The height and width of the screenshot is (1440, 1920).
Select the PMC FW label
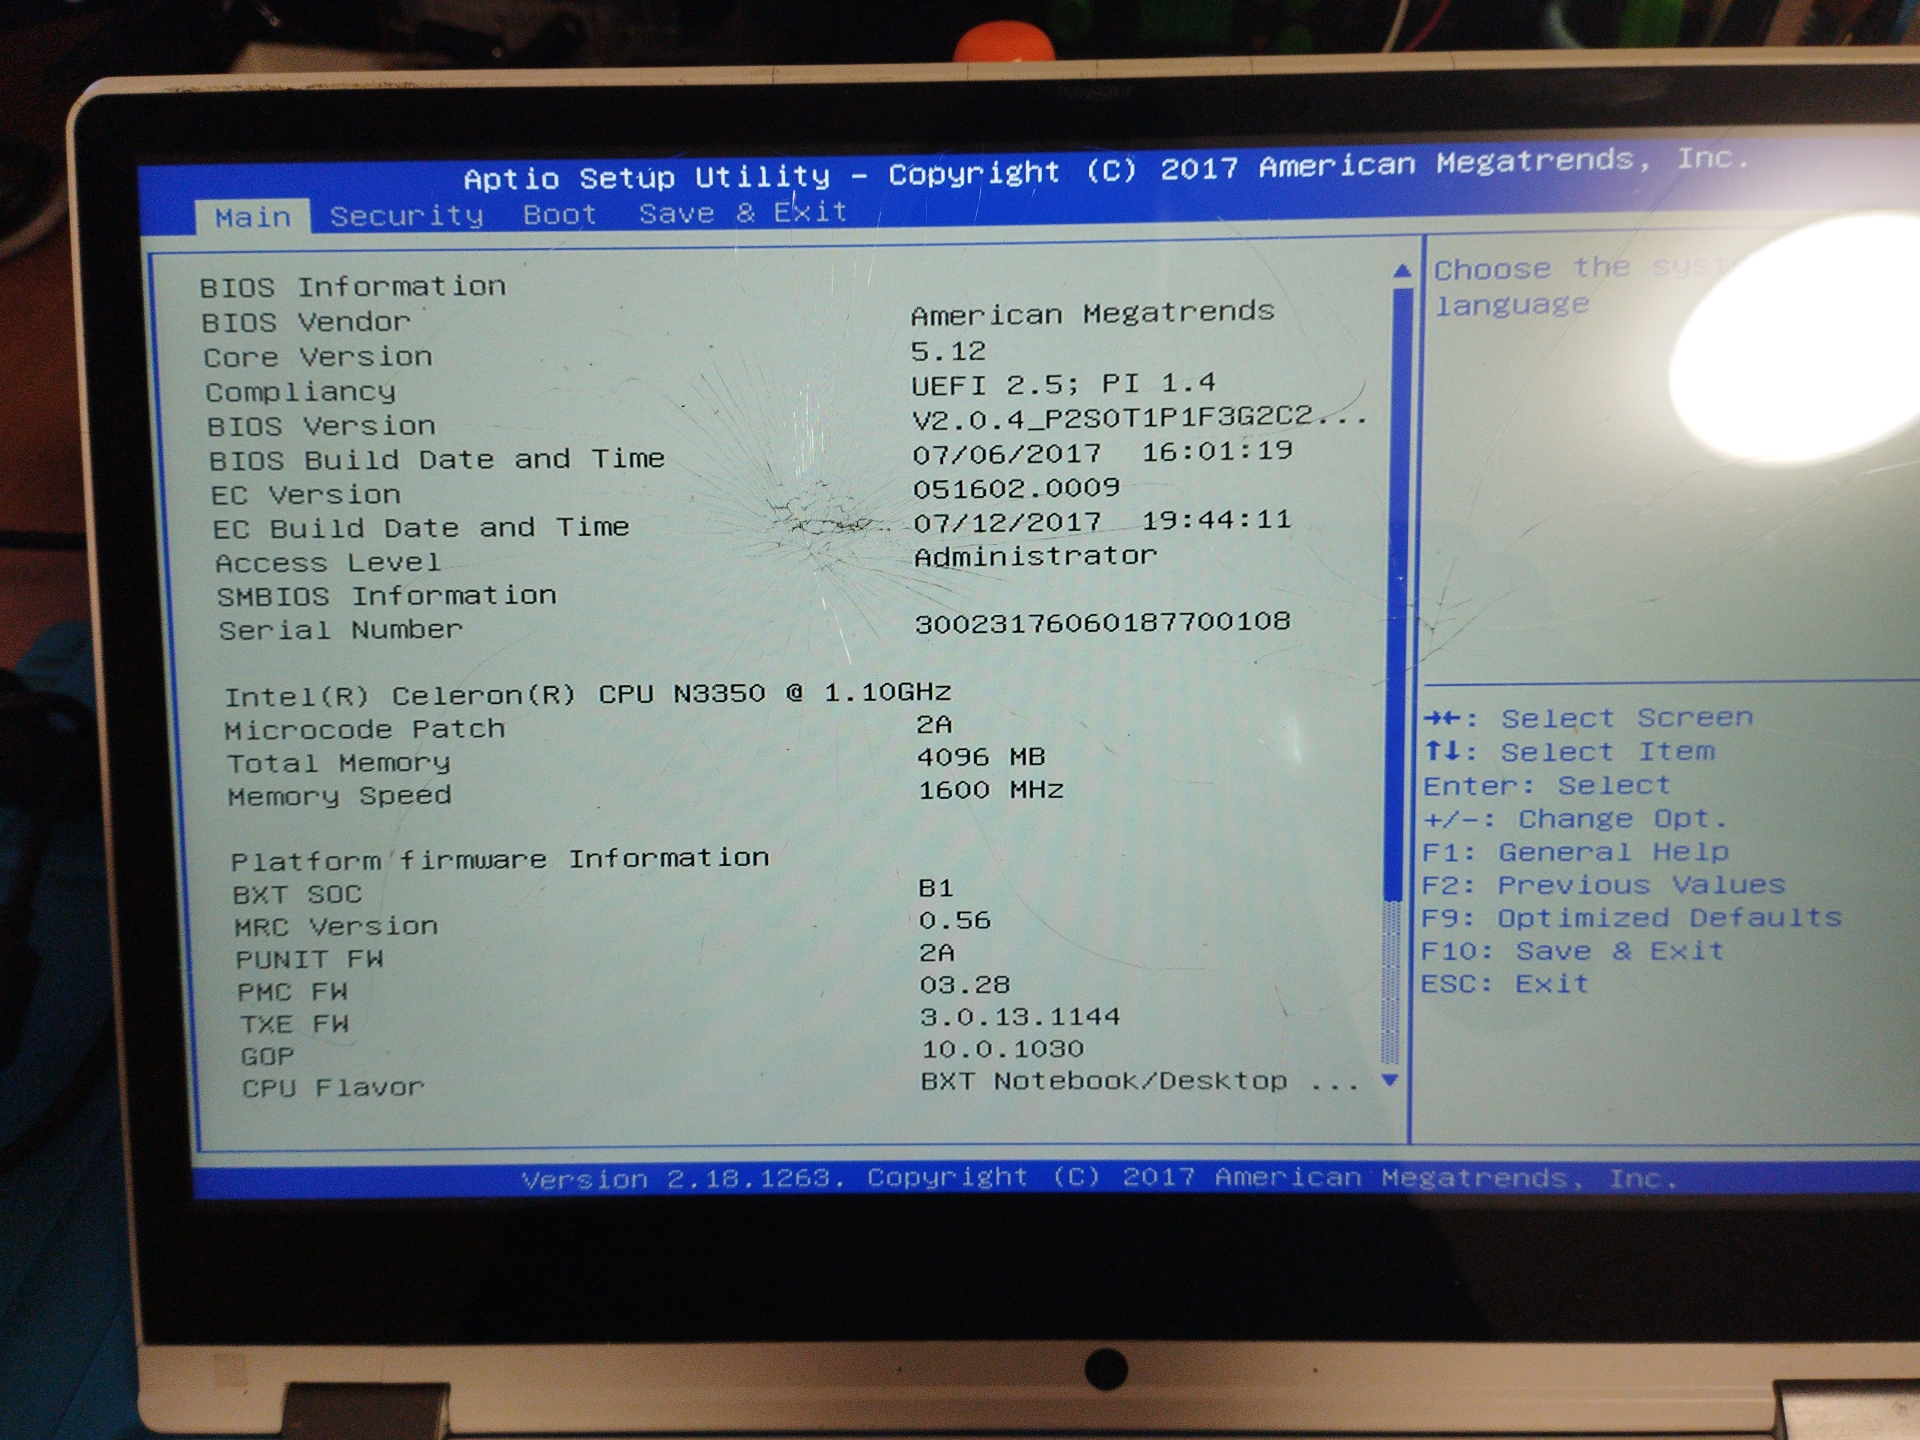pos(292,992)
